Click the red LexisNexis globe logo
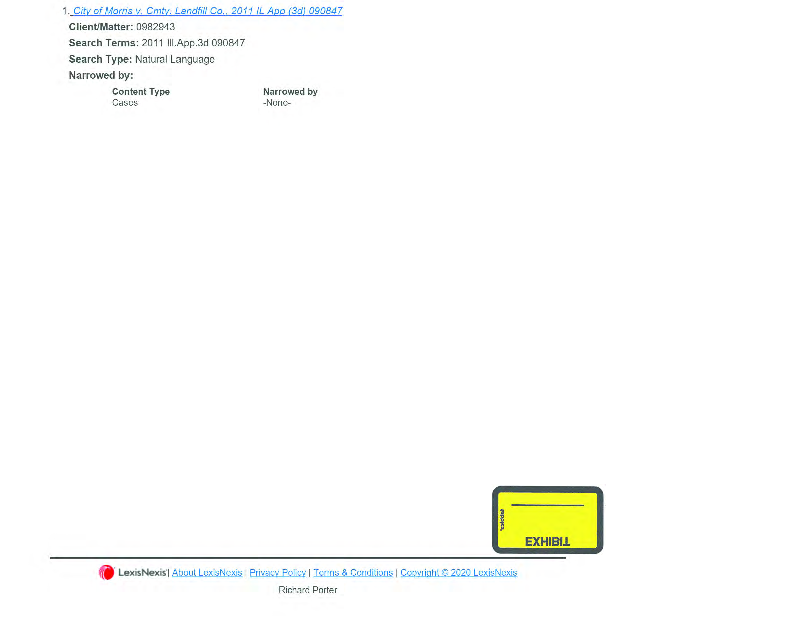This screenshot has height=618, width=800. pyautogui.click(x=106, y=573)
